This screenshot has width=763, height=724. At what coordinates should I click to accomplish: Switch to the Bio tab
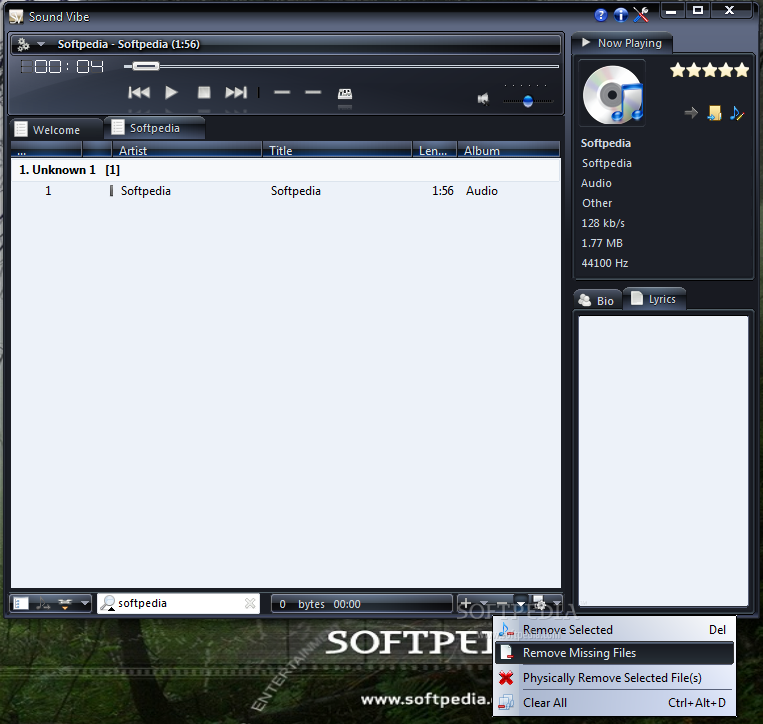597,300
